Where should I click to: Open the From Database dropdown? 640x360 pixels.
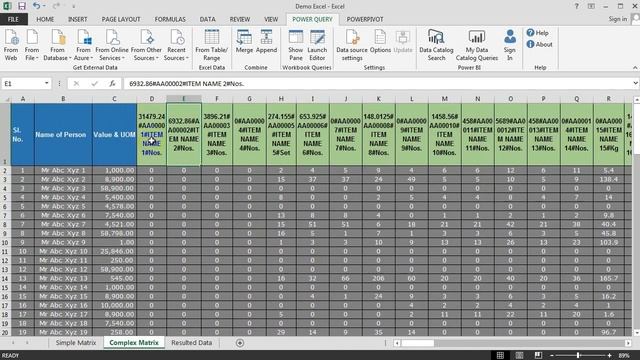tap(57, 45)
